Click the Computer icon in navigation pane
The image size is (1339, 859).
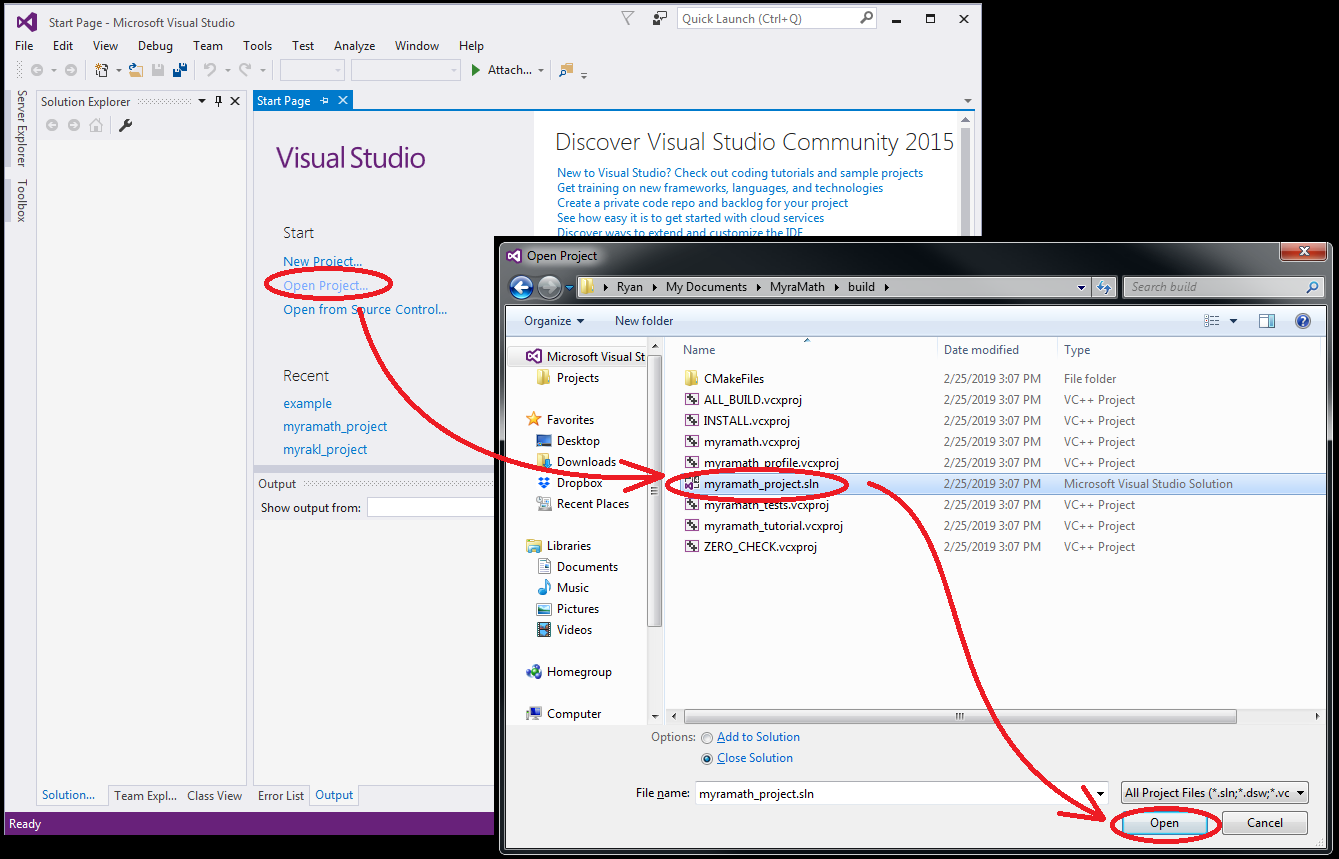533,714
